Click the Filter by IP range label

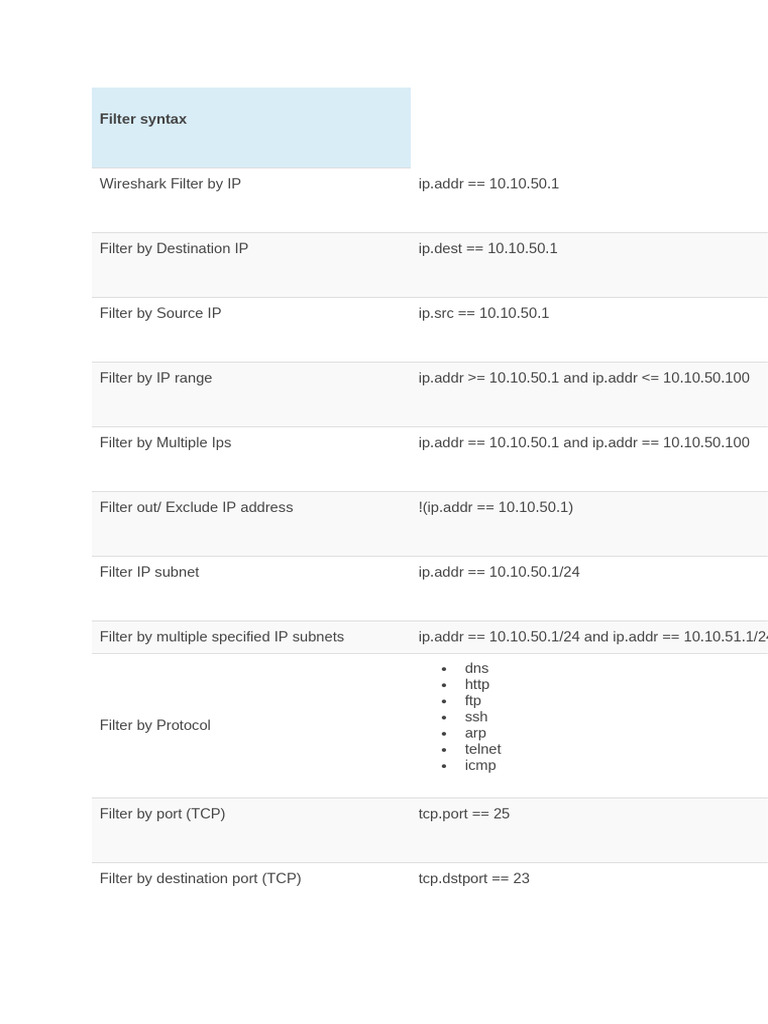(156, 378)
